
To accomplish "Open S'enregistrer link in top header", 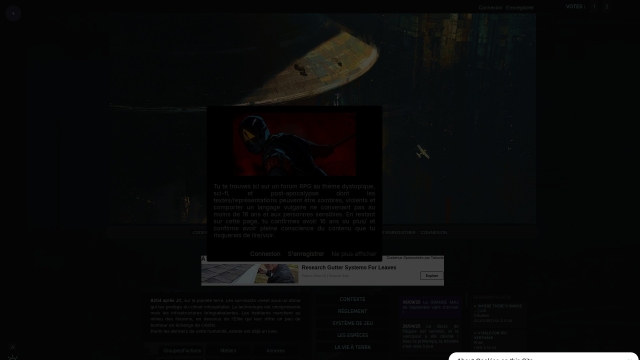I will click(x=520, y=7).
